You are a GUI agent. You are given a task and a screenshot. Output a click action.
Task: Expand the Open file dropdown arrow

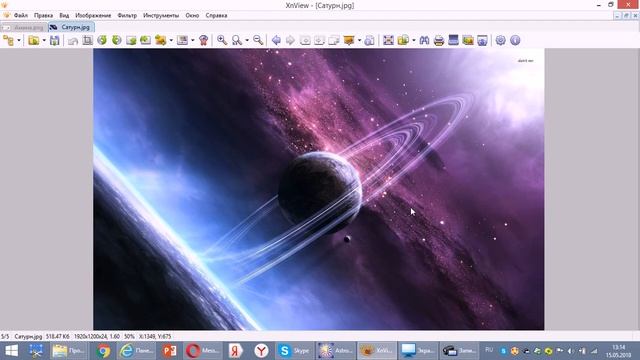[x=44, y=40]
